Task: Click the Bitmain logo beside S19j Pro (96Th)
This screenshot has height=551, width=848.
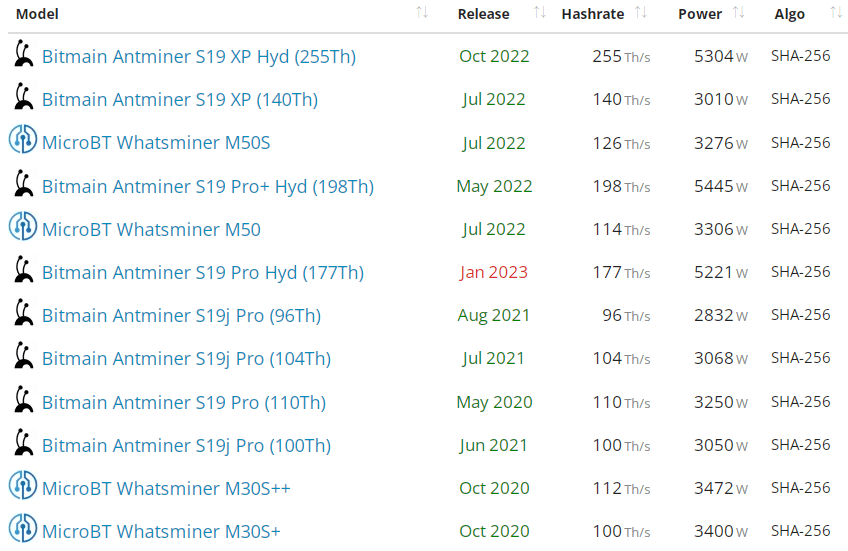Action: [23, 312]
